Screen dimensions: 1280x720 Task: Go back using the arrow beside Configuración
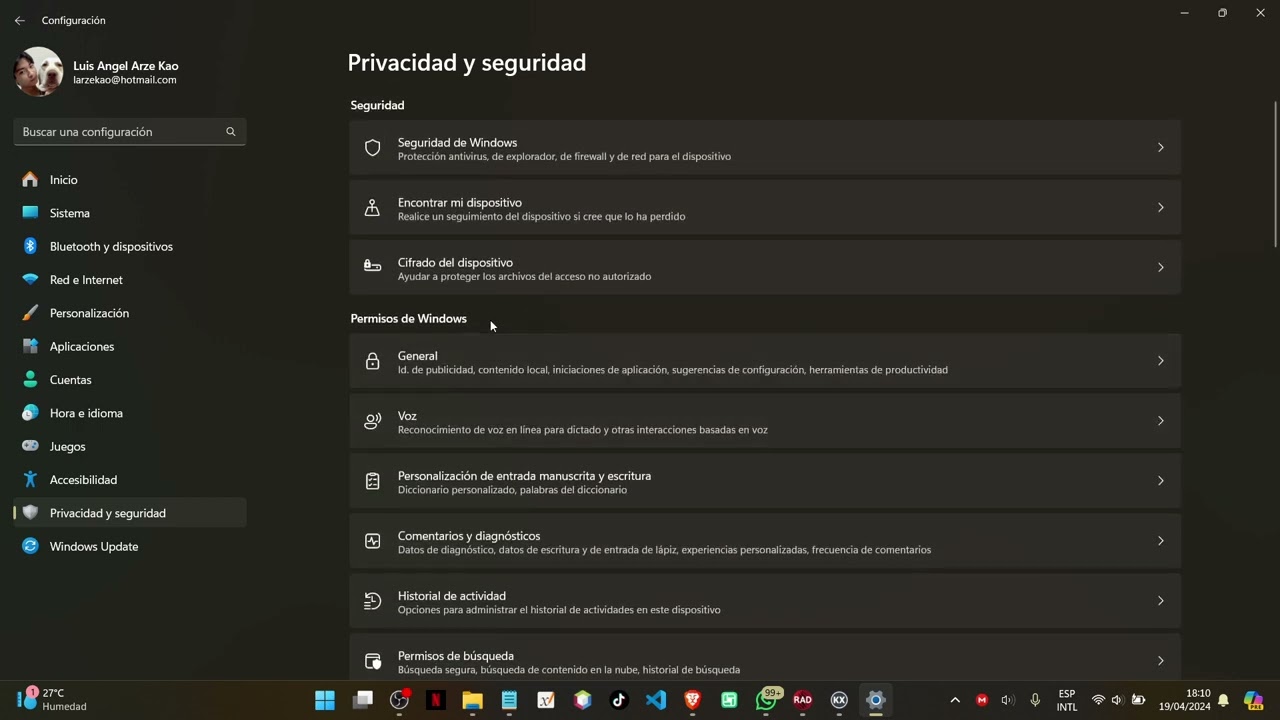(19, 20)
